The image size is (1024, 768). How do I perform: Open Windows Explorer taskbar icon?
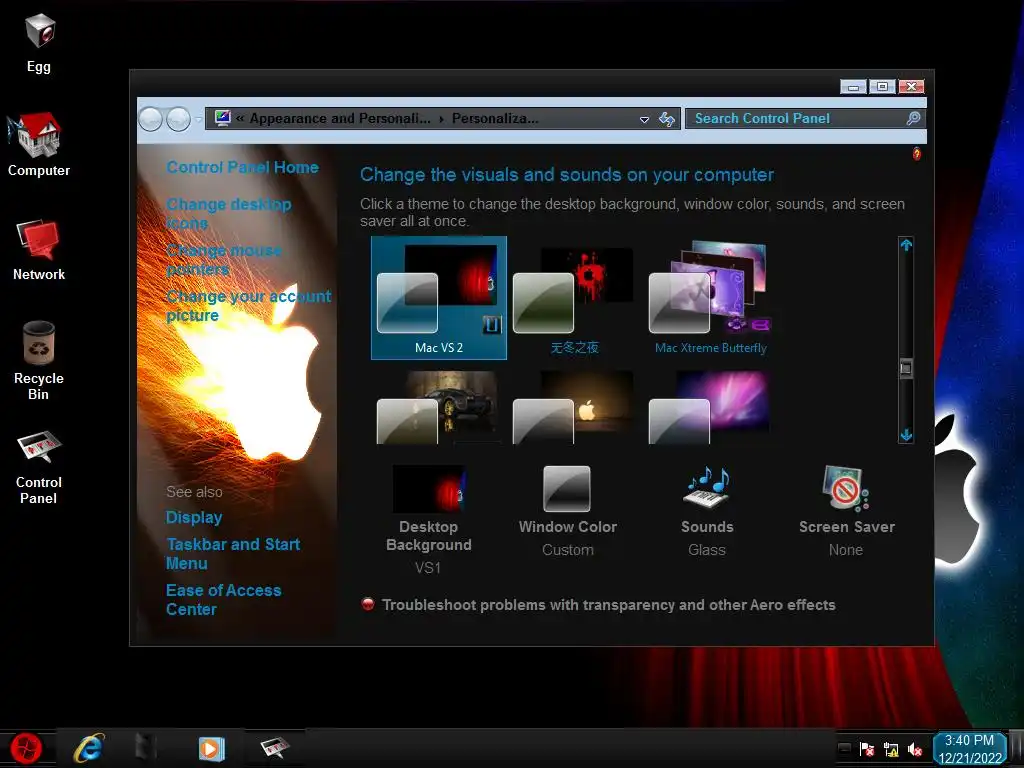click(146, 748)
